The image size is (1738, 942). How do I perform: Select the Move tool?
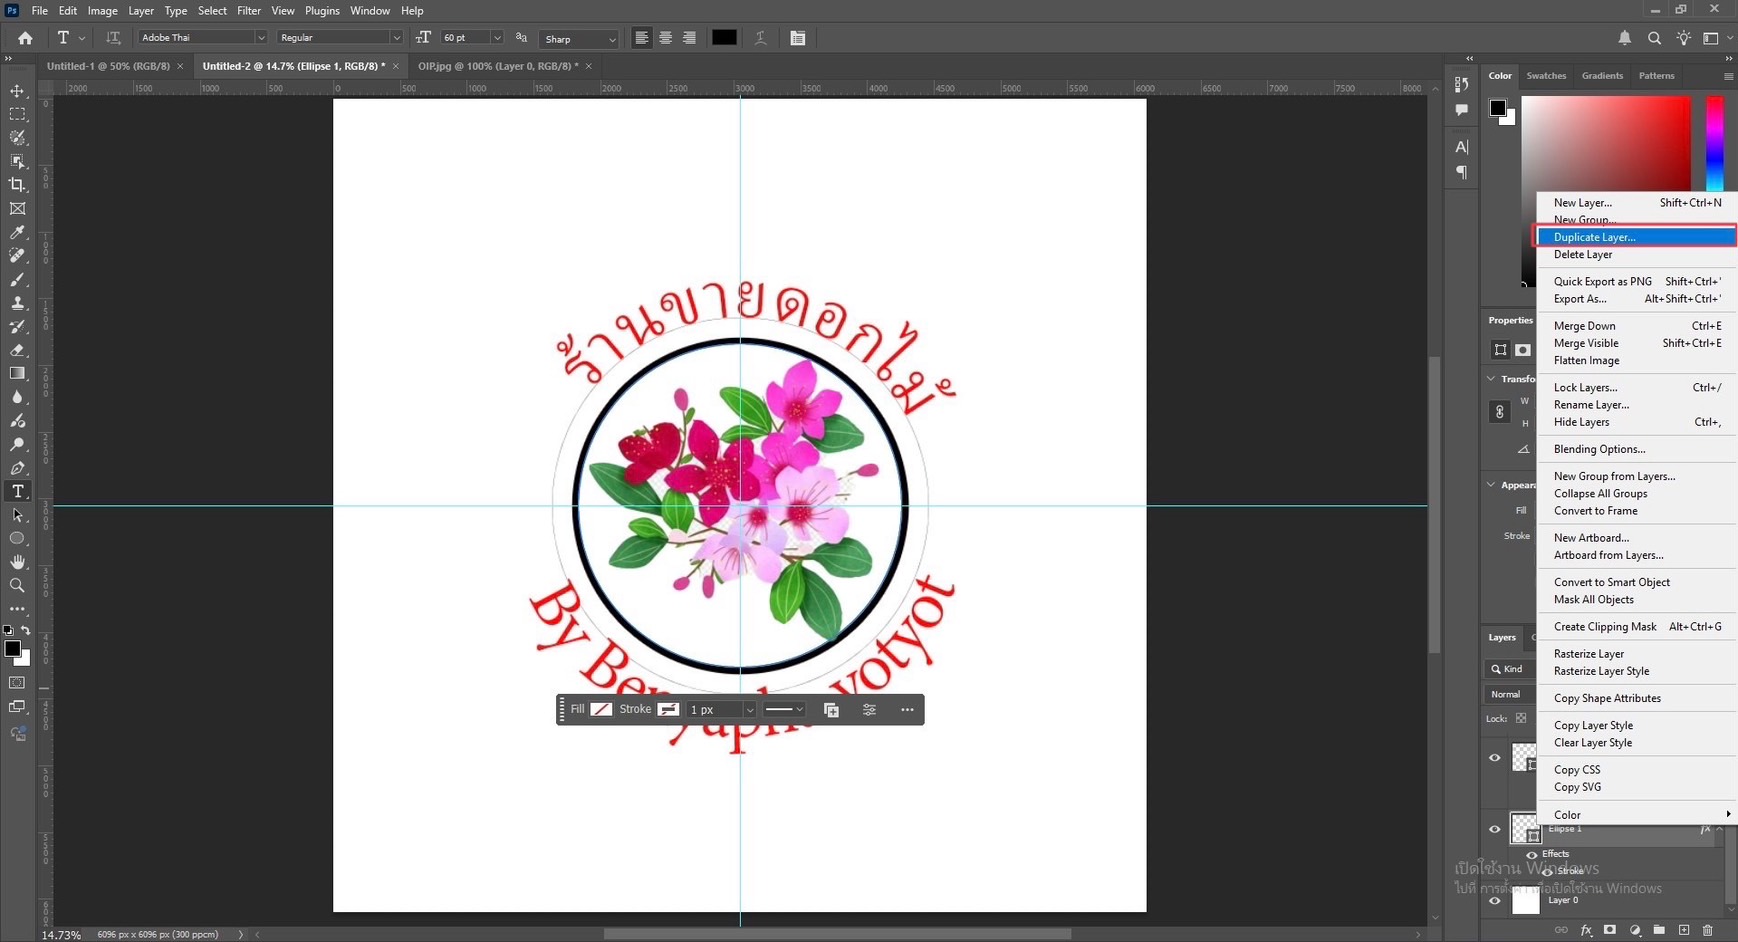click(x=17, y=91)
